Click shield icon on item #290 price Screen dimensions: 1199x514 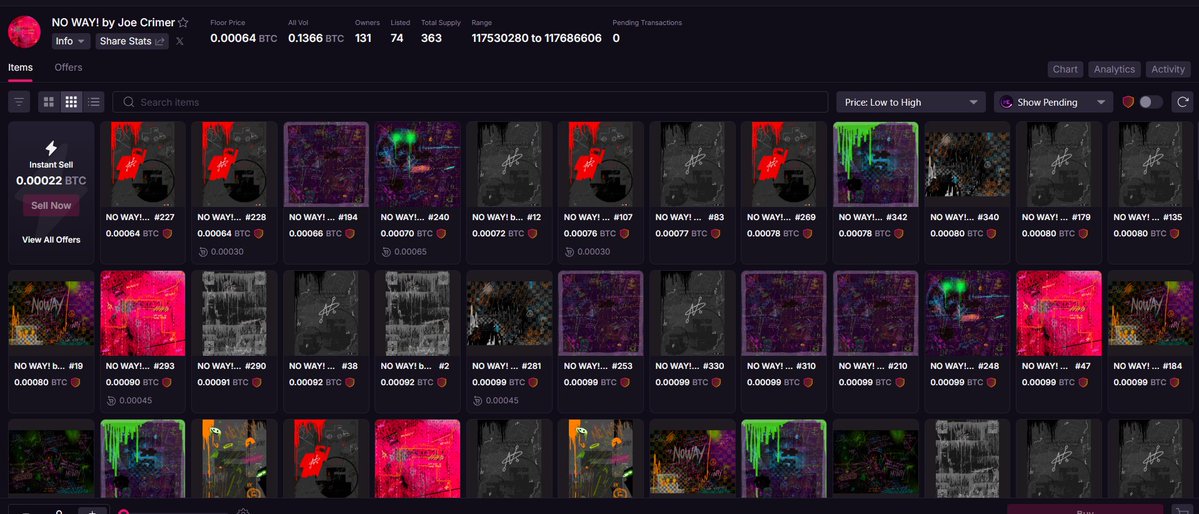pyautogui.click(x=258, y=382)
